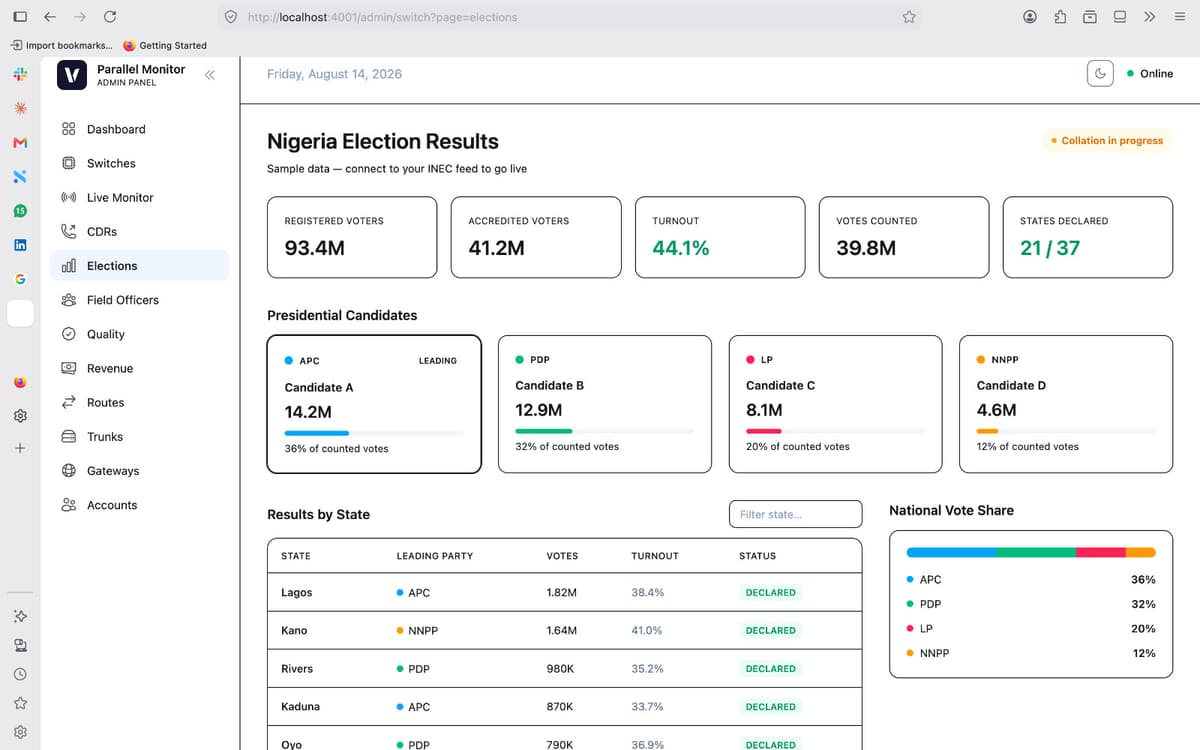Click the Gmail icon in browser sidebar
This screenshot has width=1200, height=750.
[20, 143]
